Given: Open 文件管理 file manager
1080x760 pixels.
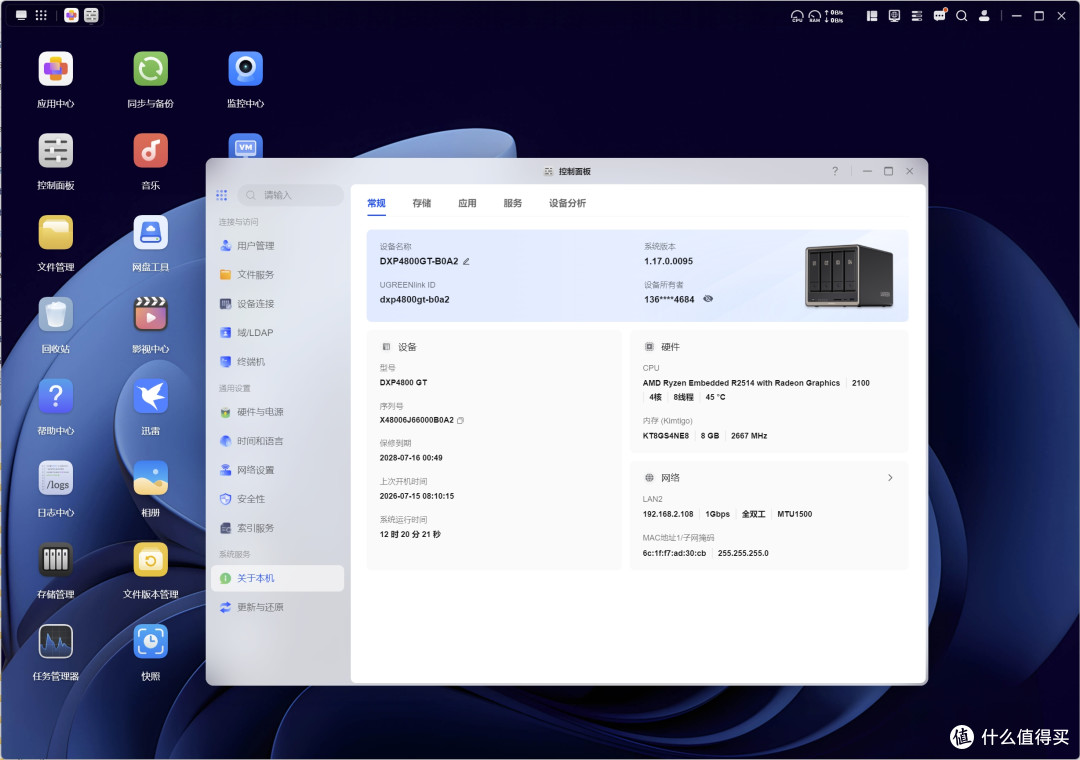Looking at the screenshot, I should click(56, 233).
